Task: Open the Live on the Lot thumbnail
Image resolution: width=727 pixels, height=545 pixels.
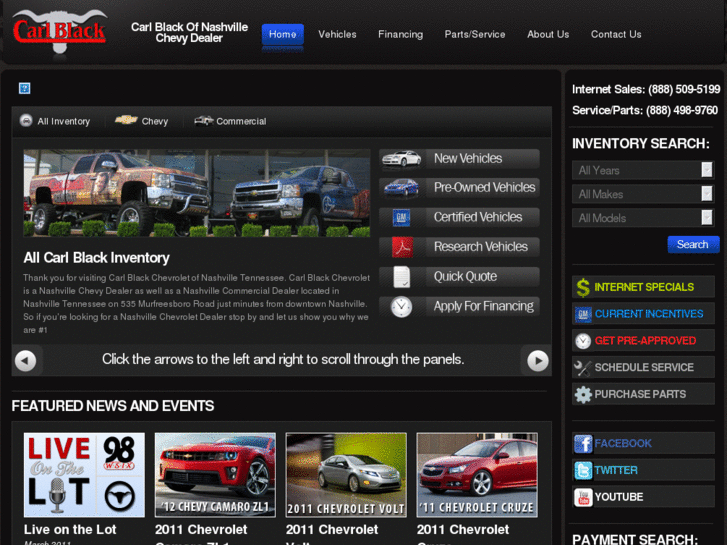Action: point(84,475)
